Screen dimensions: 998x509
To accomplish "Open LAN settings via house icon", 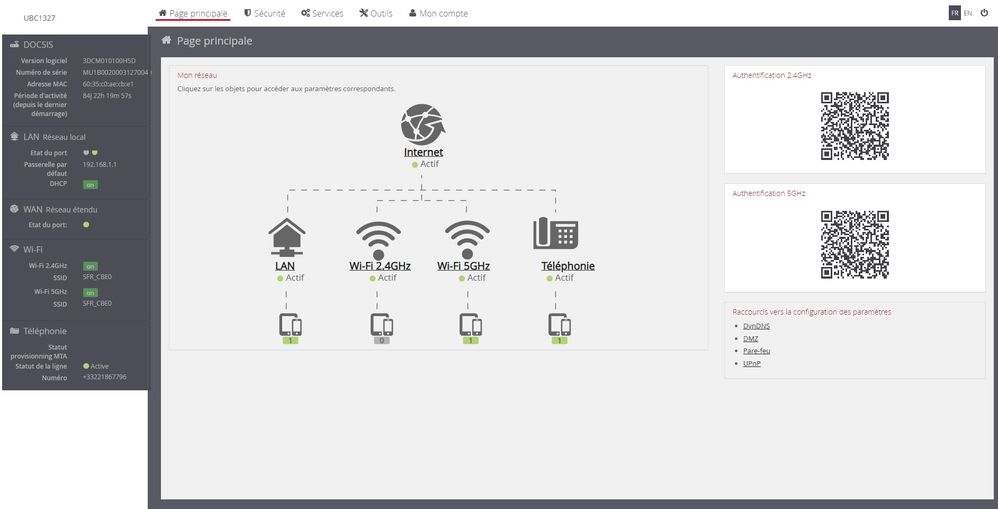I will [286, 238].
